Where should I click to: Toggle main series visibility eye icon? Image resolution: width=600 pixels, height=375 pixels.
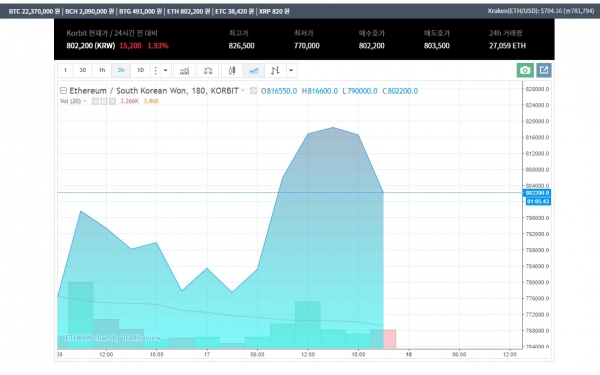[x=253, y=91]
